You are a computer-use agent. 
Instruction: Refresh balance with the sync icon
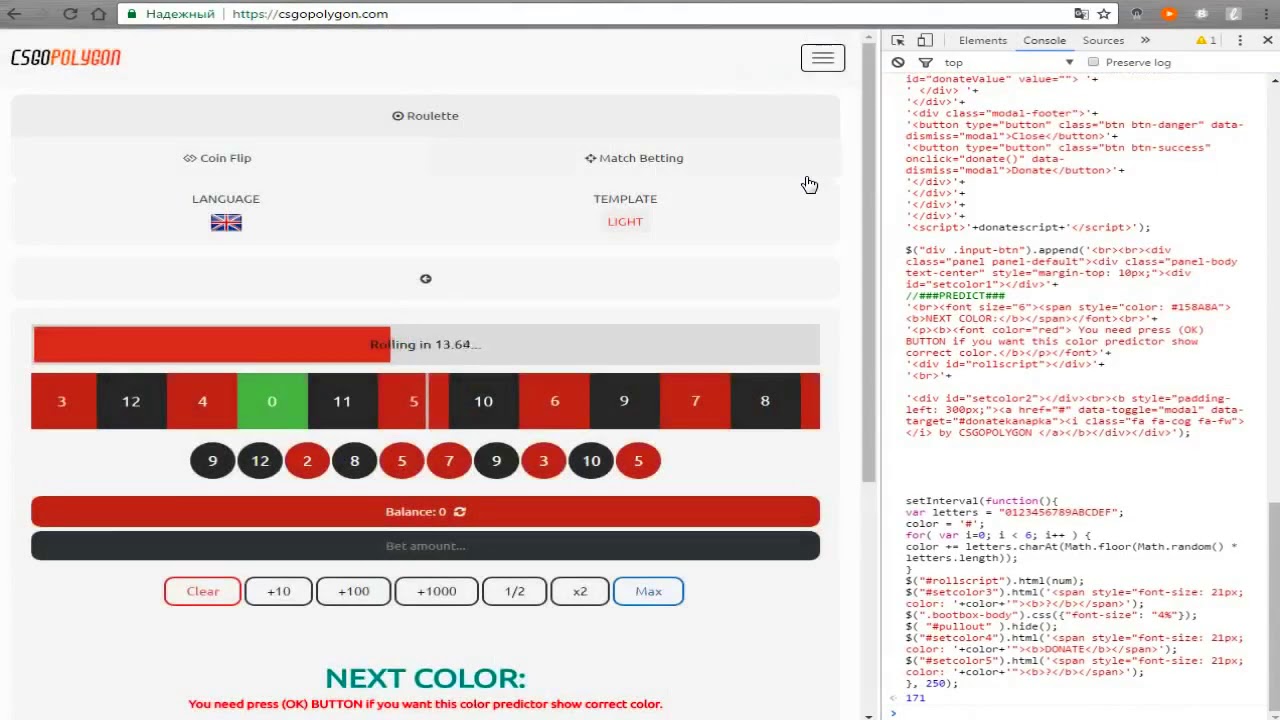(460, 512)
